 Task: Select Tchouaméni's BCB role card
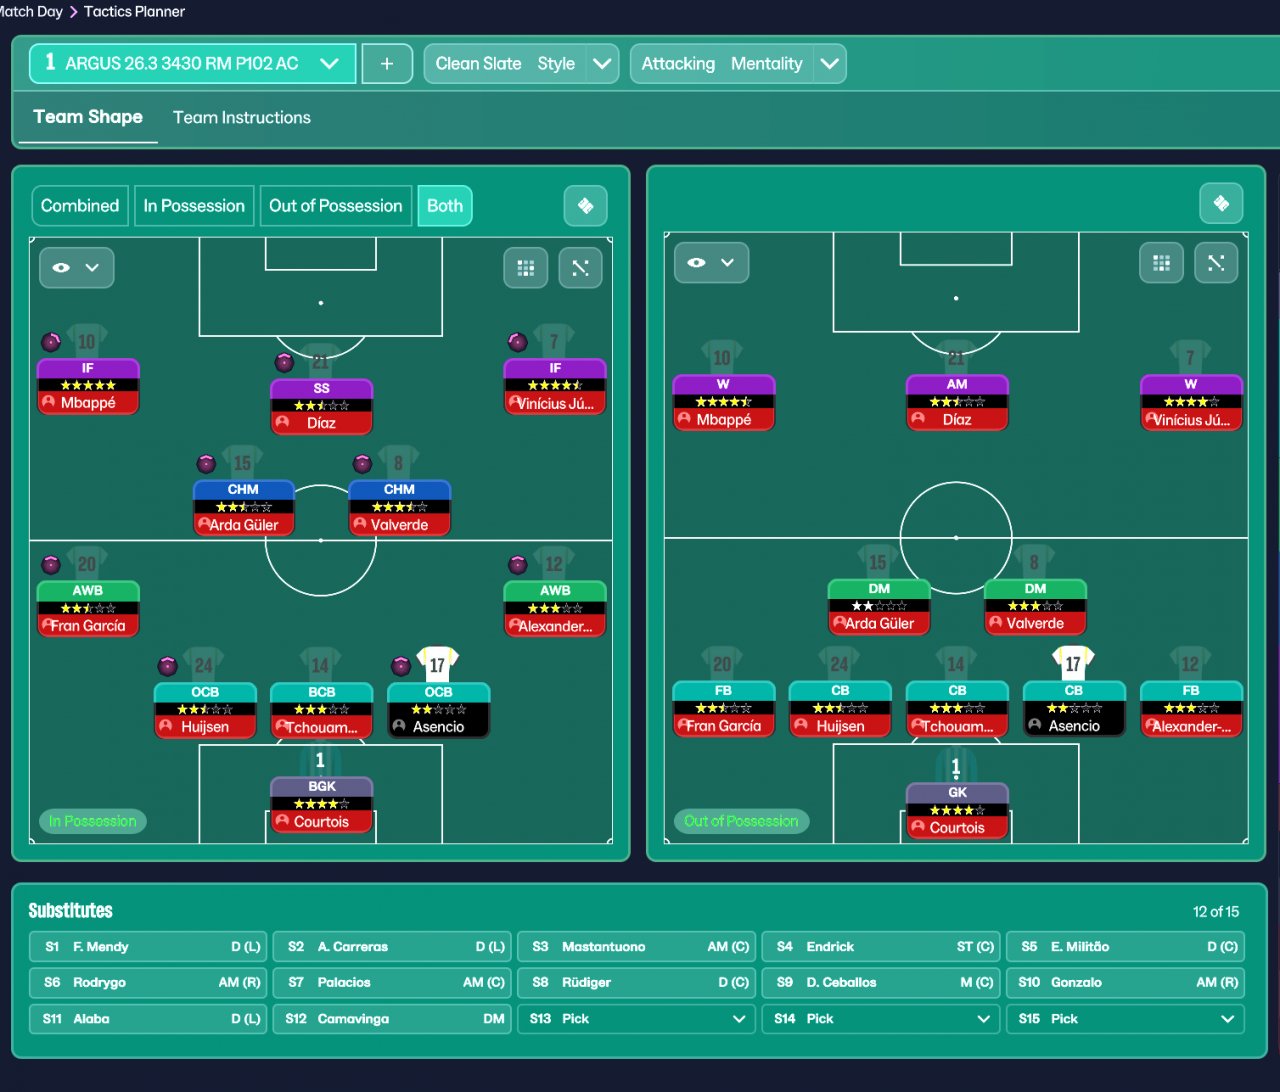[321, 710]
